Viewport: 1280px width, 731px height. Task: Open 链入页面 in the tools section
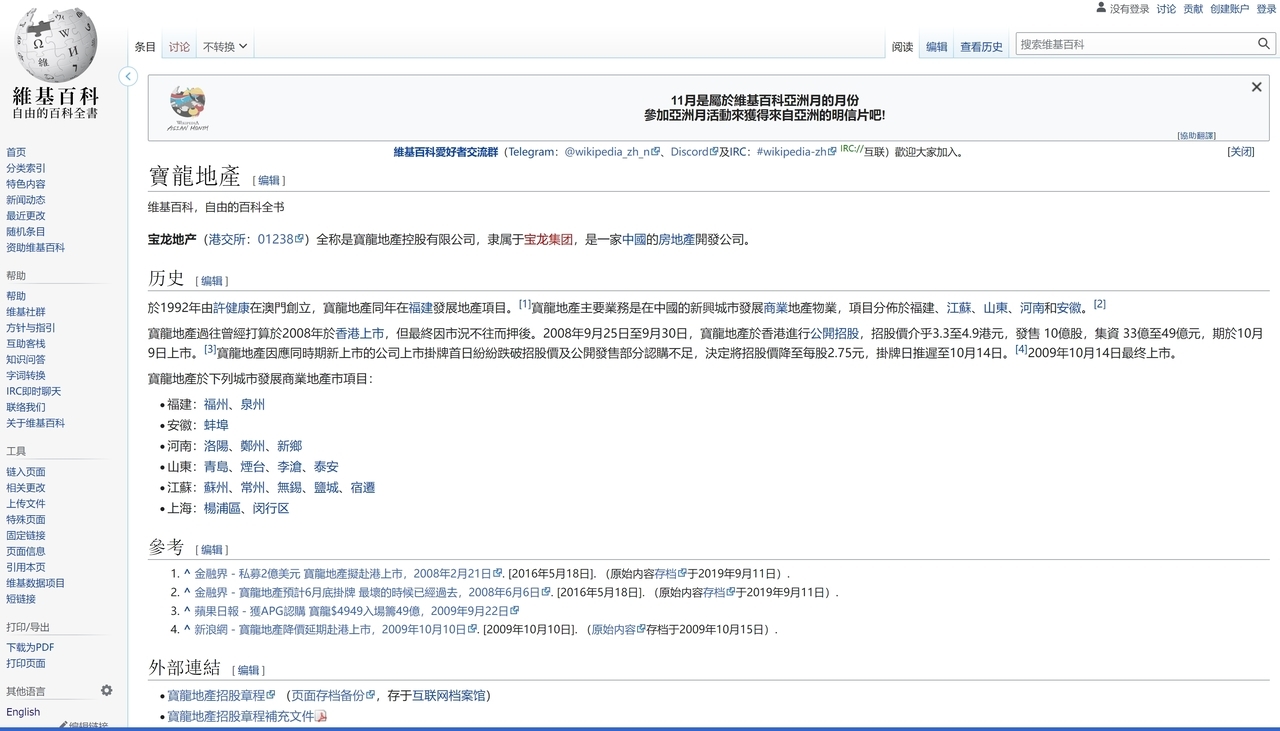click(x=26, y=471)
